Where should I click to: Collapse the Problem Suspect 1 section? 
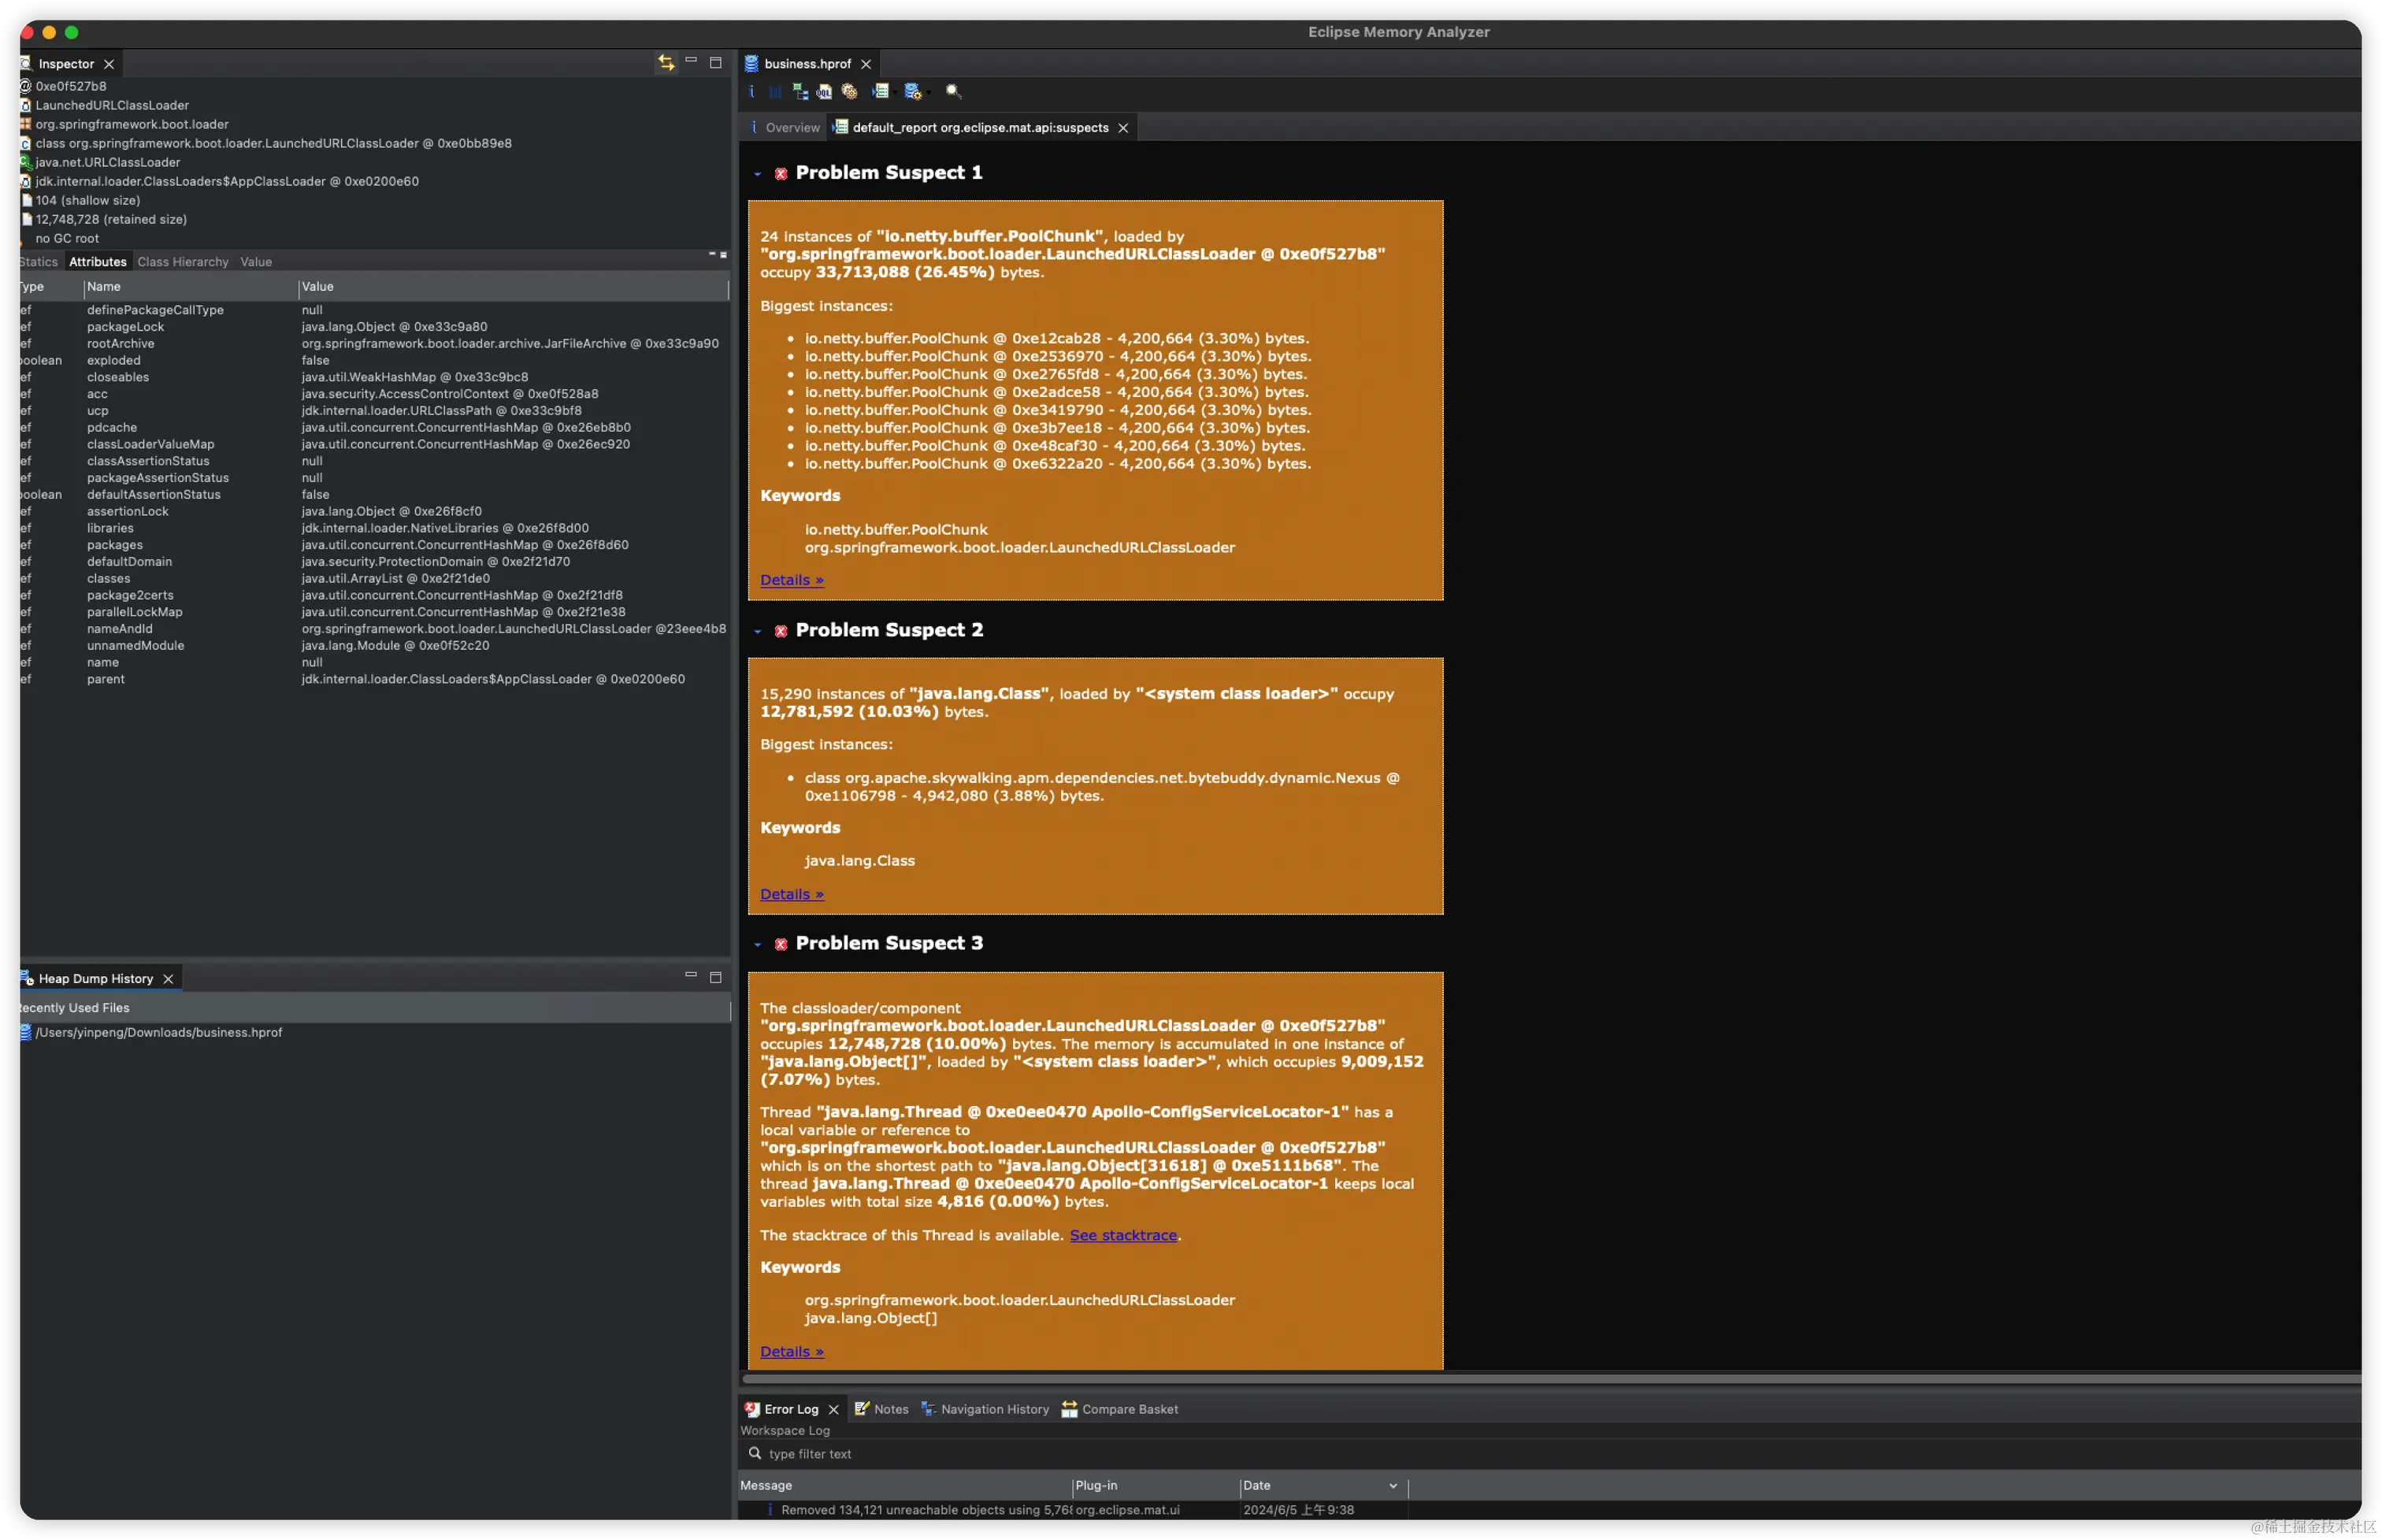[758, 174]
